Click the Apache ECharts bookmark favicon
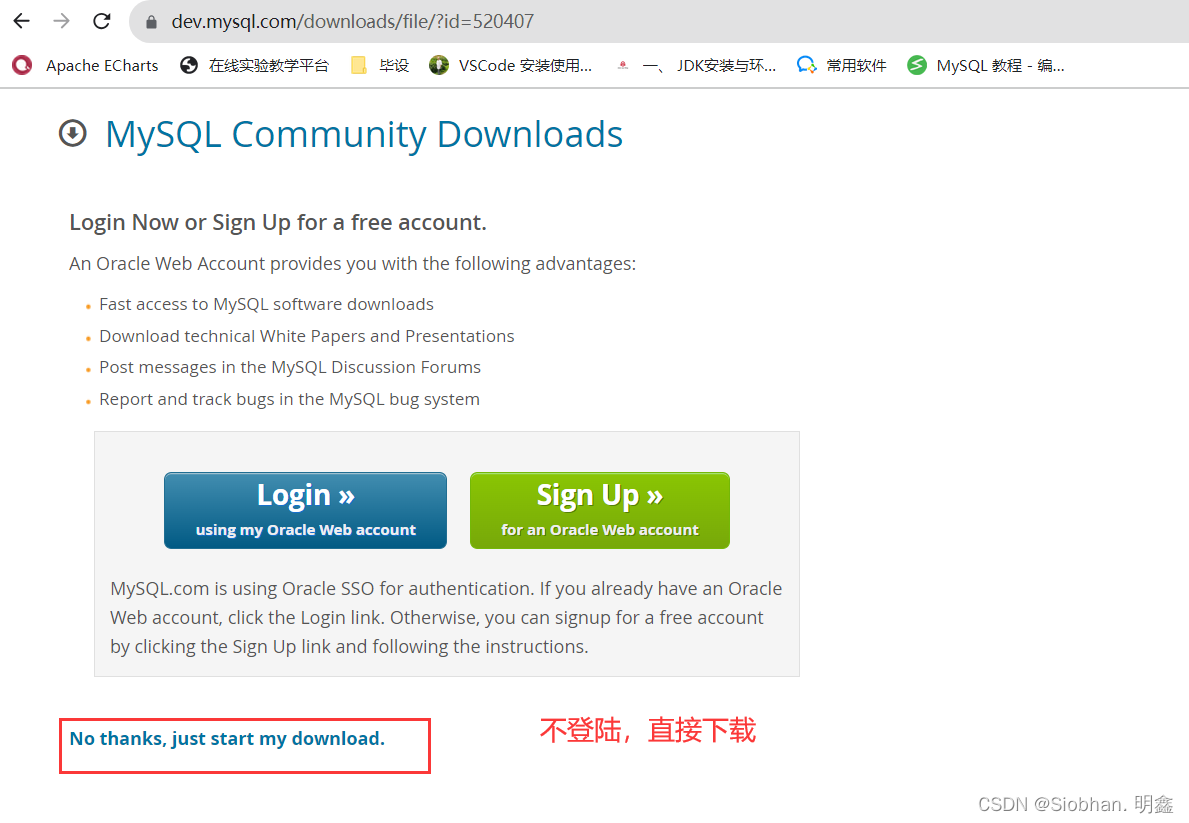The width and height of the screenshot is (1189, 823). [22, 65]
